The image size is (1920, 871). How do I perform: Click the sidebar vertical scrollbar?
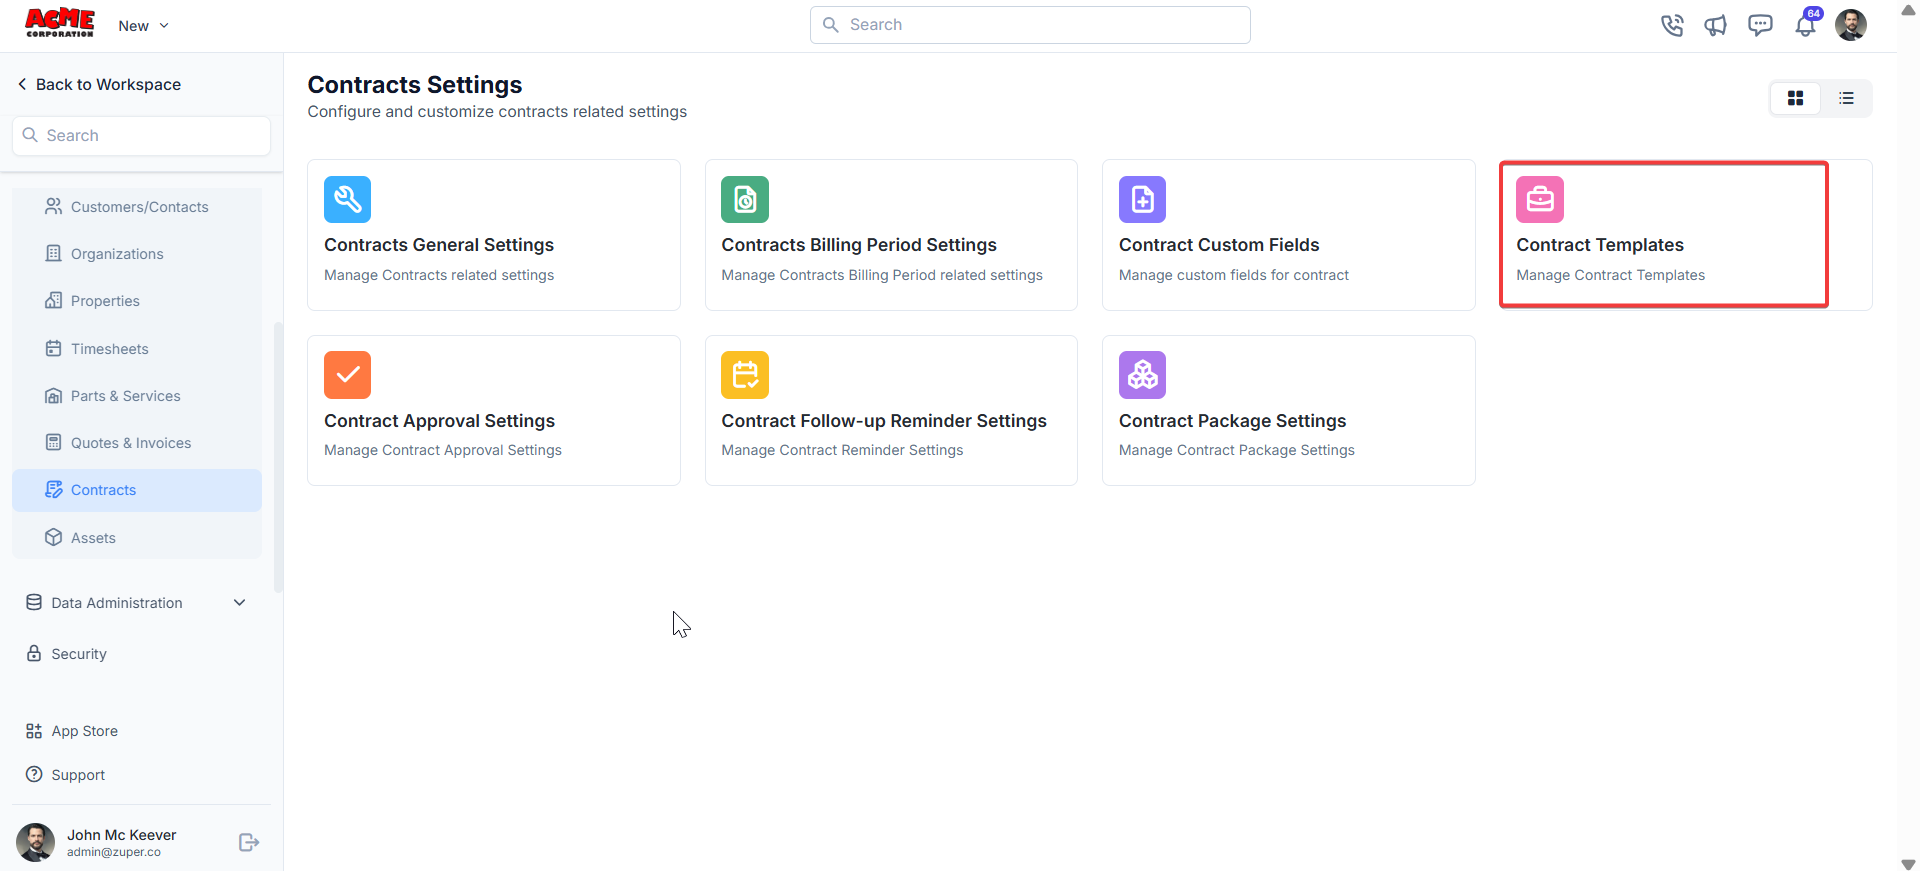pos(278,457)
